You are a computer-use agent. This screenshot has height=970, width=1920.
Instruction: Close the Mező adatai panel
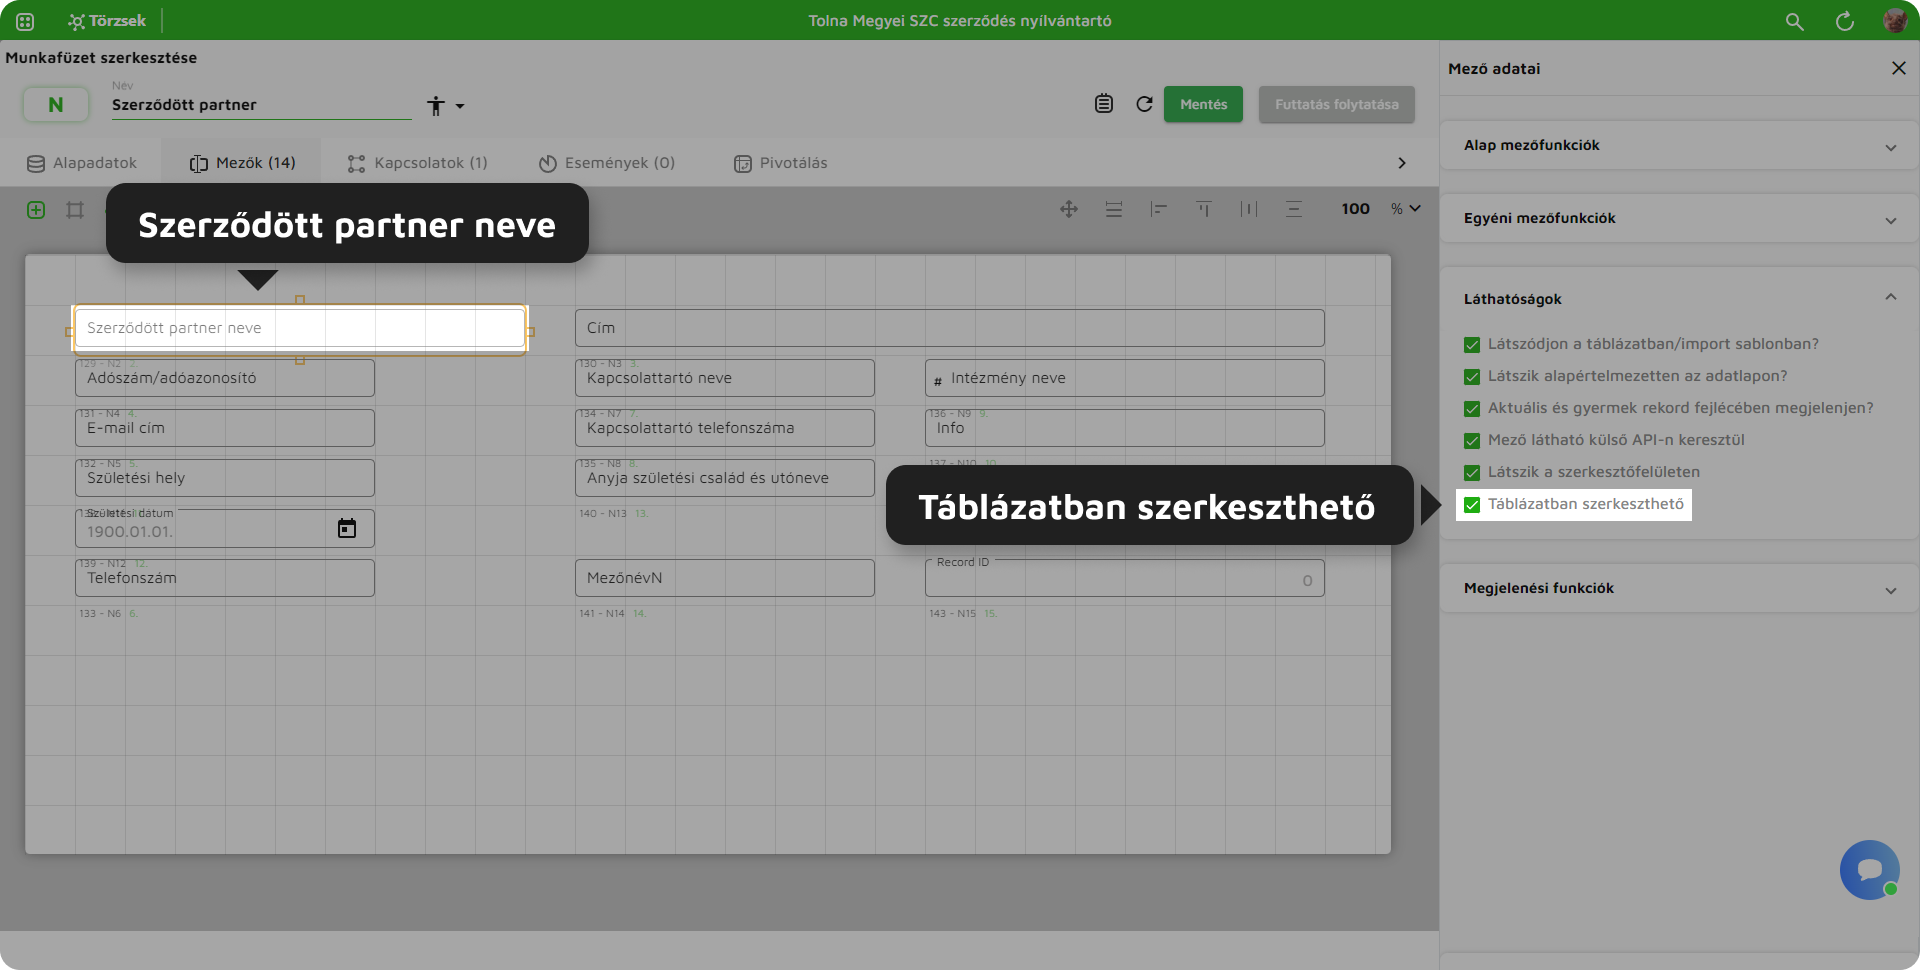coord(1899,68)
